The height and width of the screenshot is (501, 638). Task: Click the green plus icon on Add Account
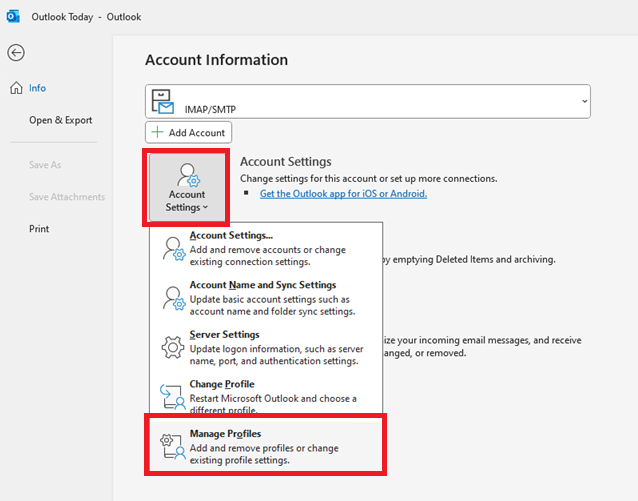click(x=157, y=132)
